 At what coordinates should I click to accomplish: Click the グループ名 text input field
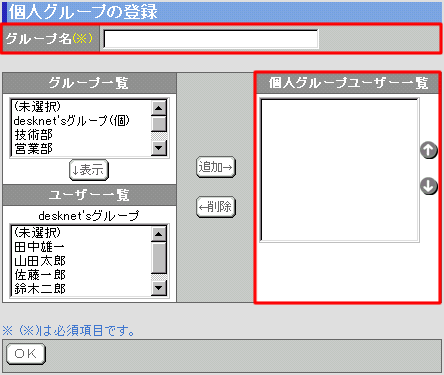[x=211, y=39]
